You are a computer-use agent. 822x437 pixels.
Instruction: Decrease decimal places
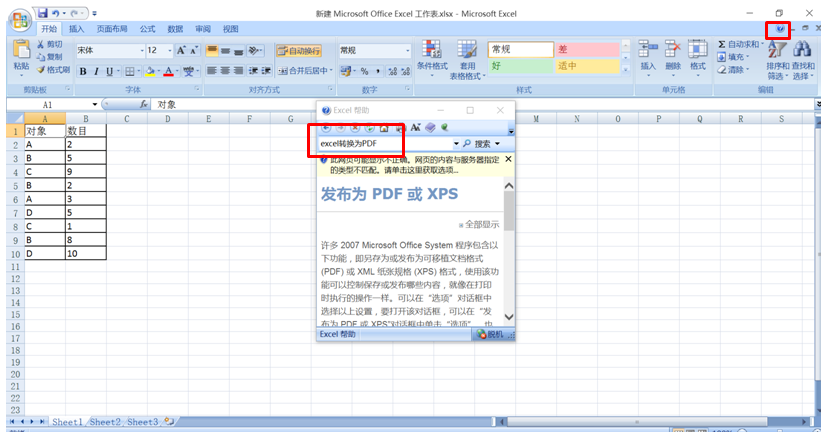click(x=406, y=71)
